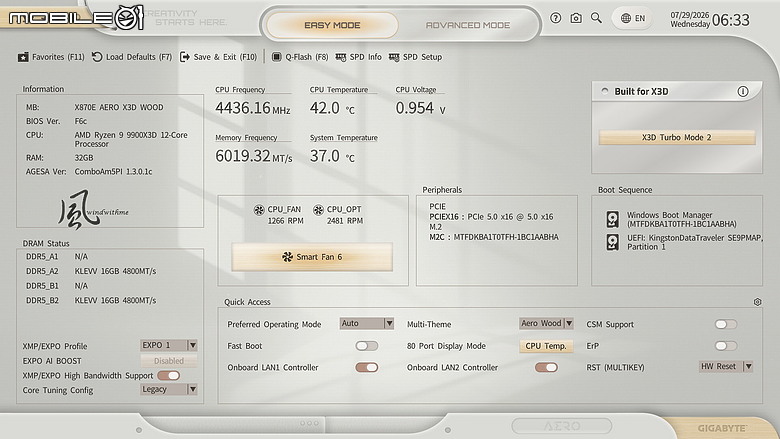This screenshot has height=439, width=780.
Task: Click the globe language icon
Action: point(626,18)
